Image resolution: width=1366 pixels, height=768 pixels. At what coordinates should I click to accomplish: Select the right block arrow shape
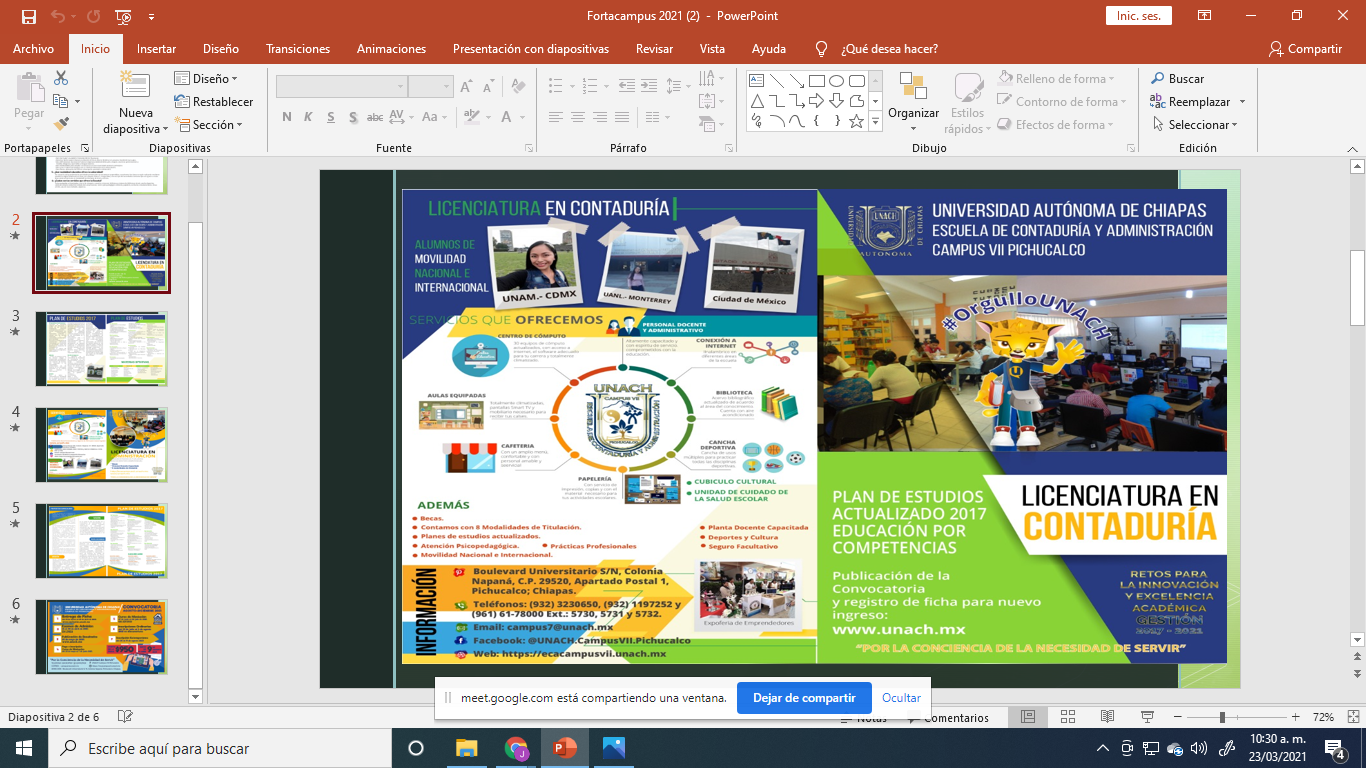[817, 101]
